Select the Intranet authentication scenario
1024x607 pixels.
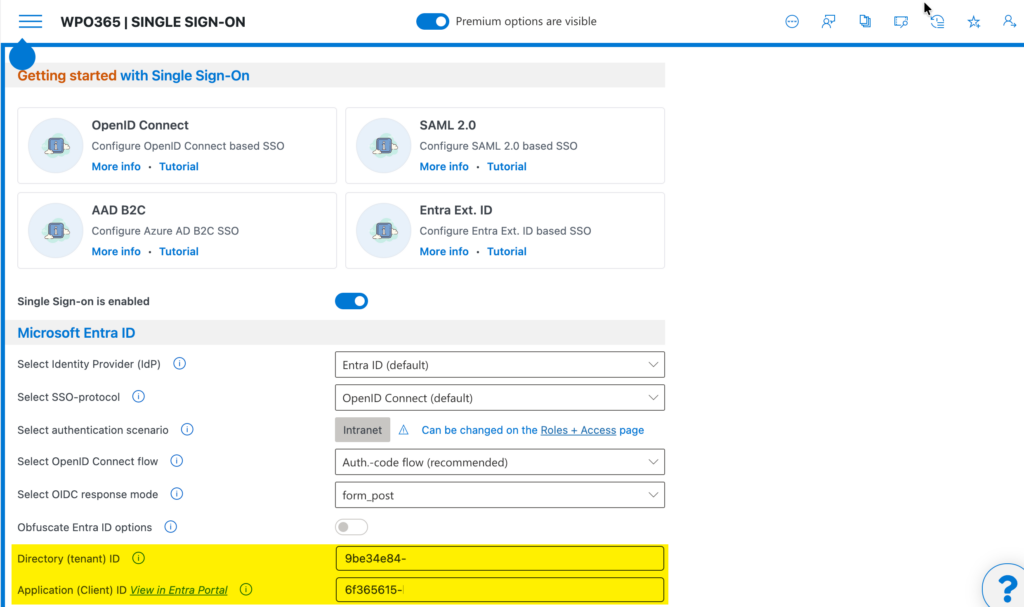coord(362,429)
